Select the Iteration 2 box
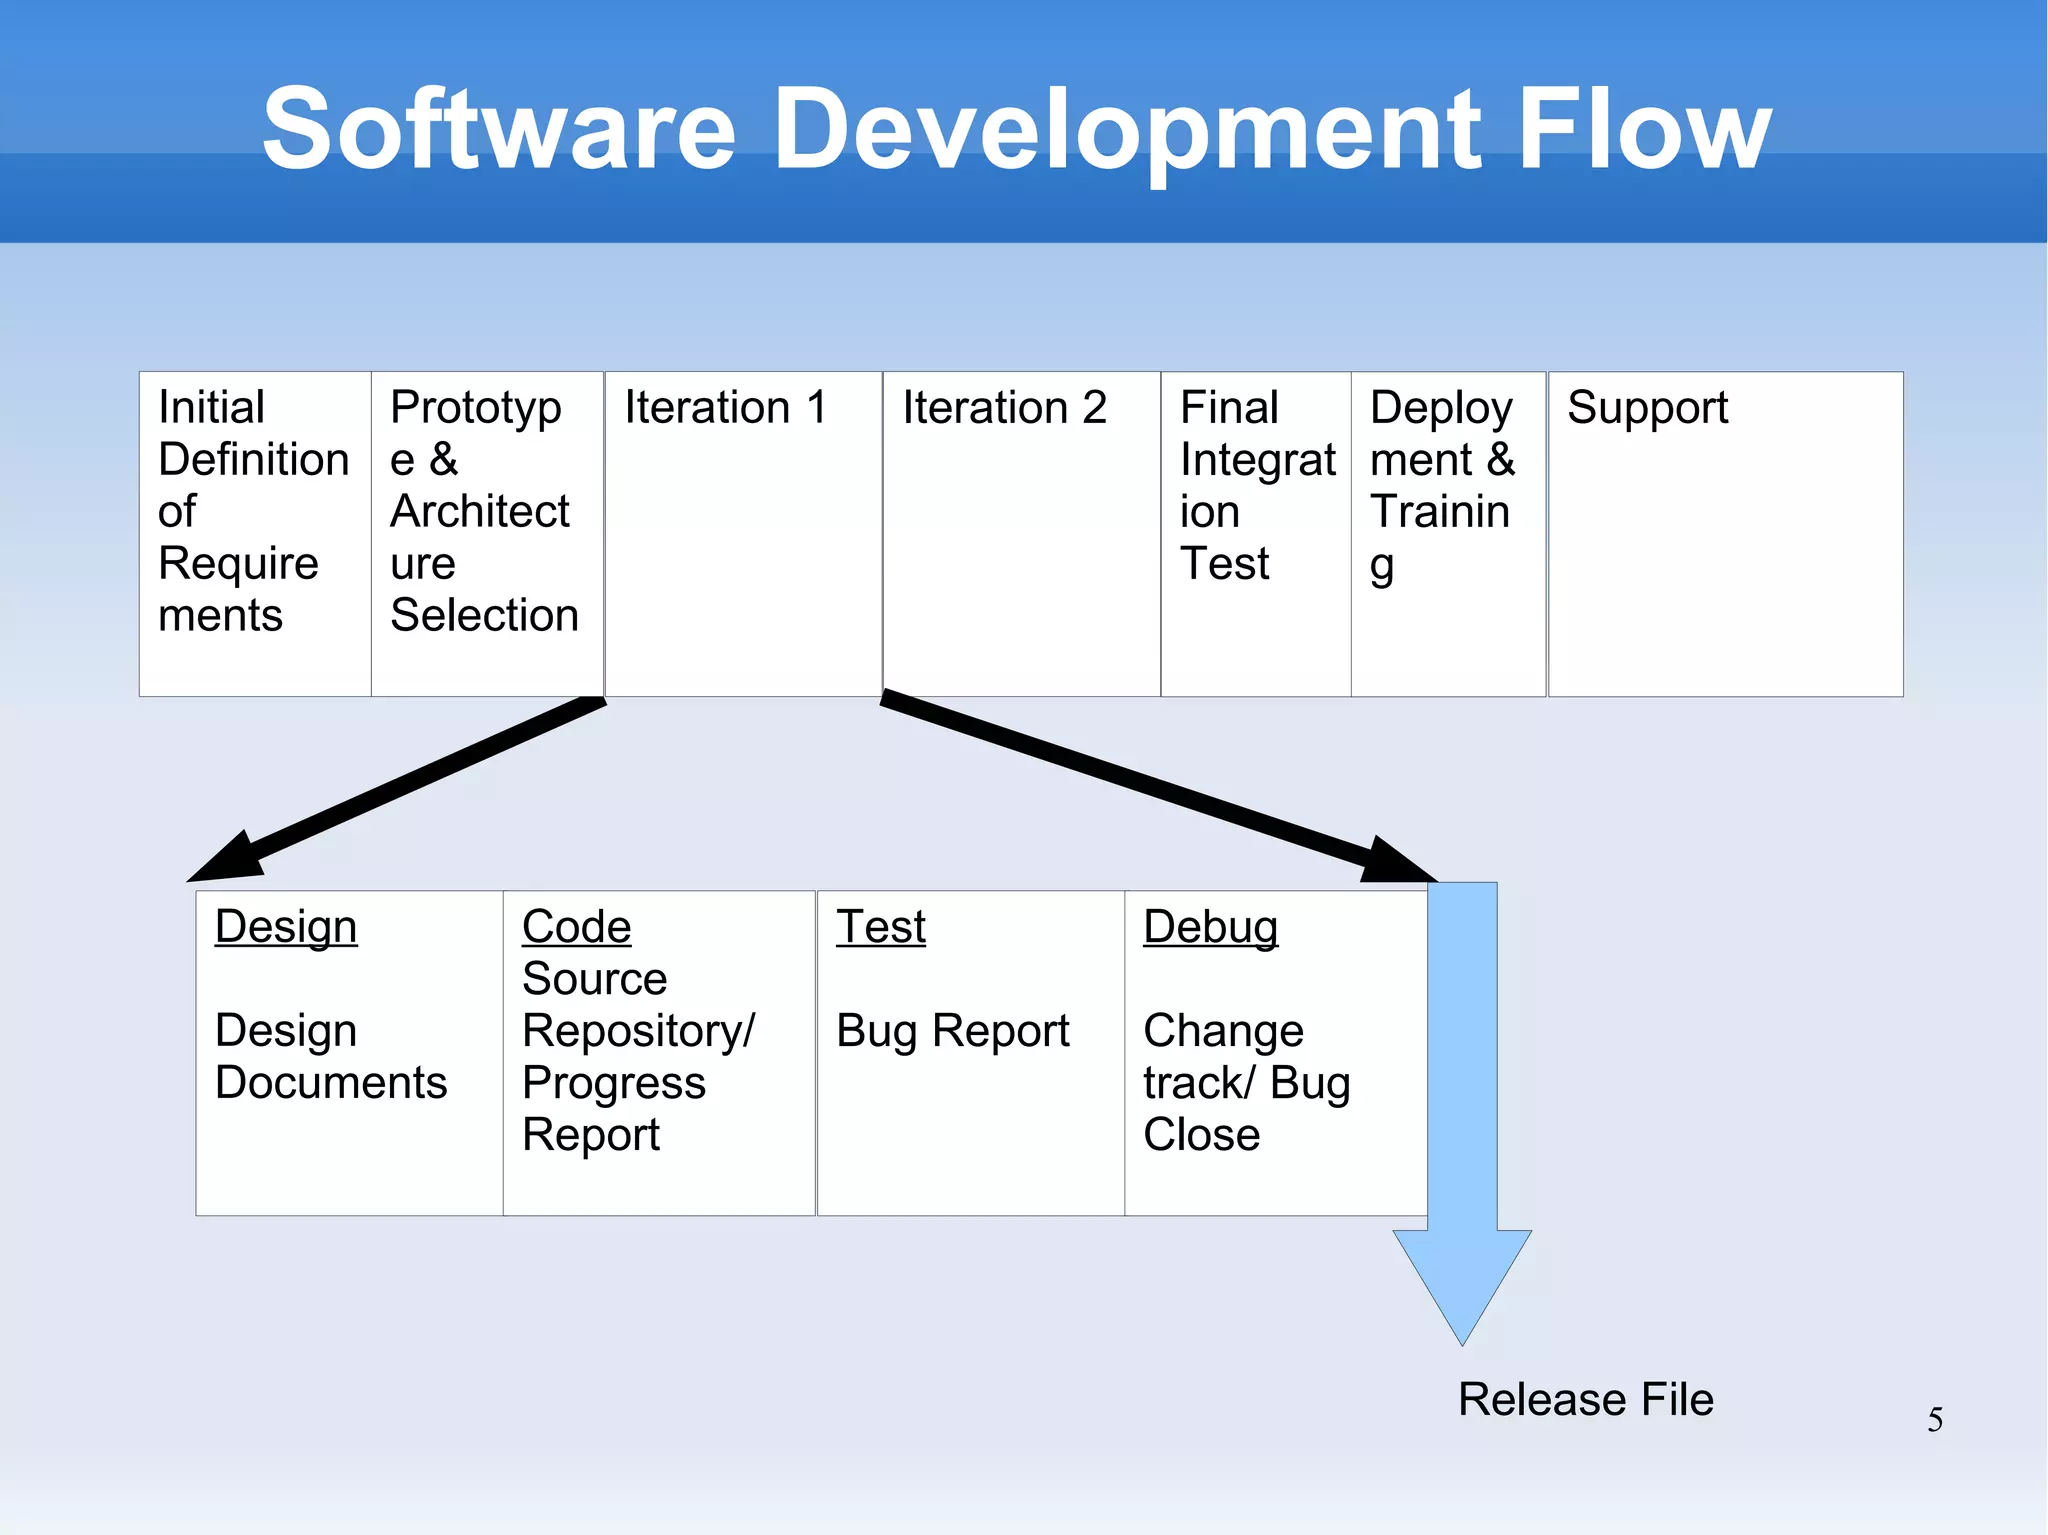The width and height of the screenshot is (2048, 1535). [x=1021, y=534]
